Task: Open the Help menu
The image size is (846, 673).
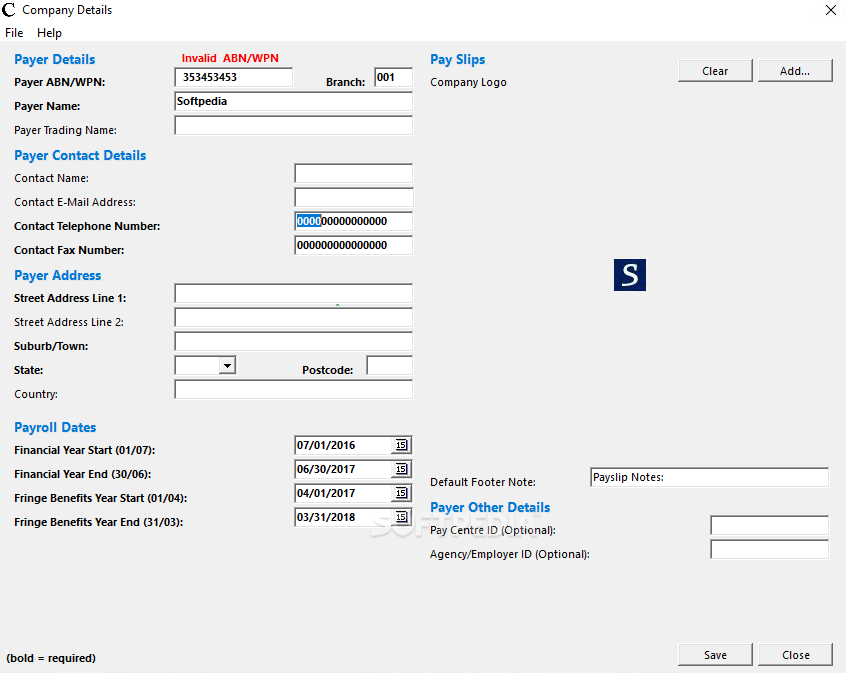Action: pos(49,33)
